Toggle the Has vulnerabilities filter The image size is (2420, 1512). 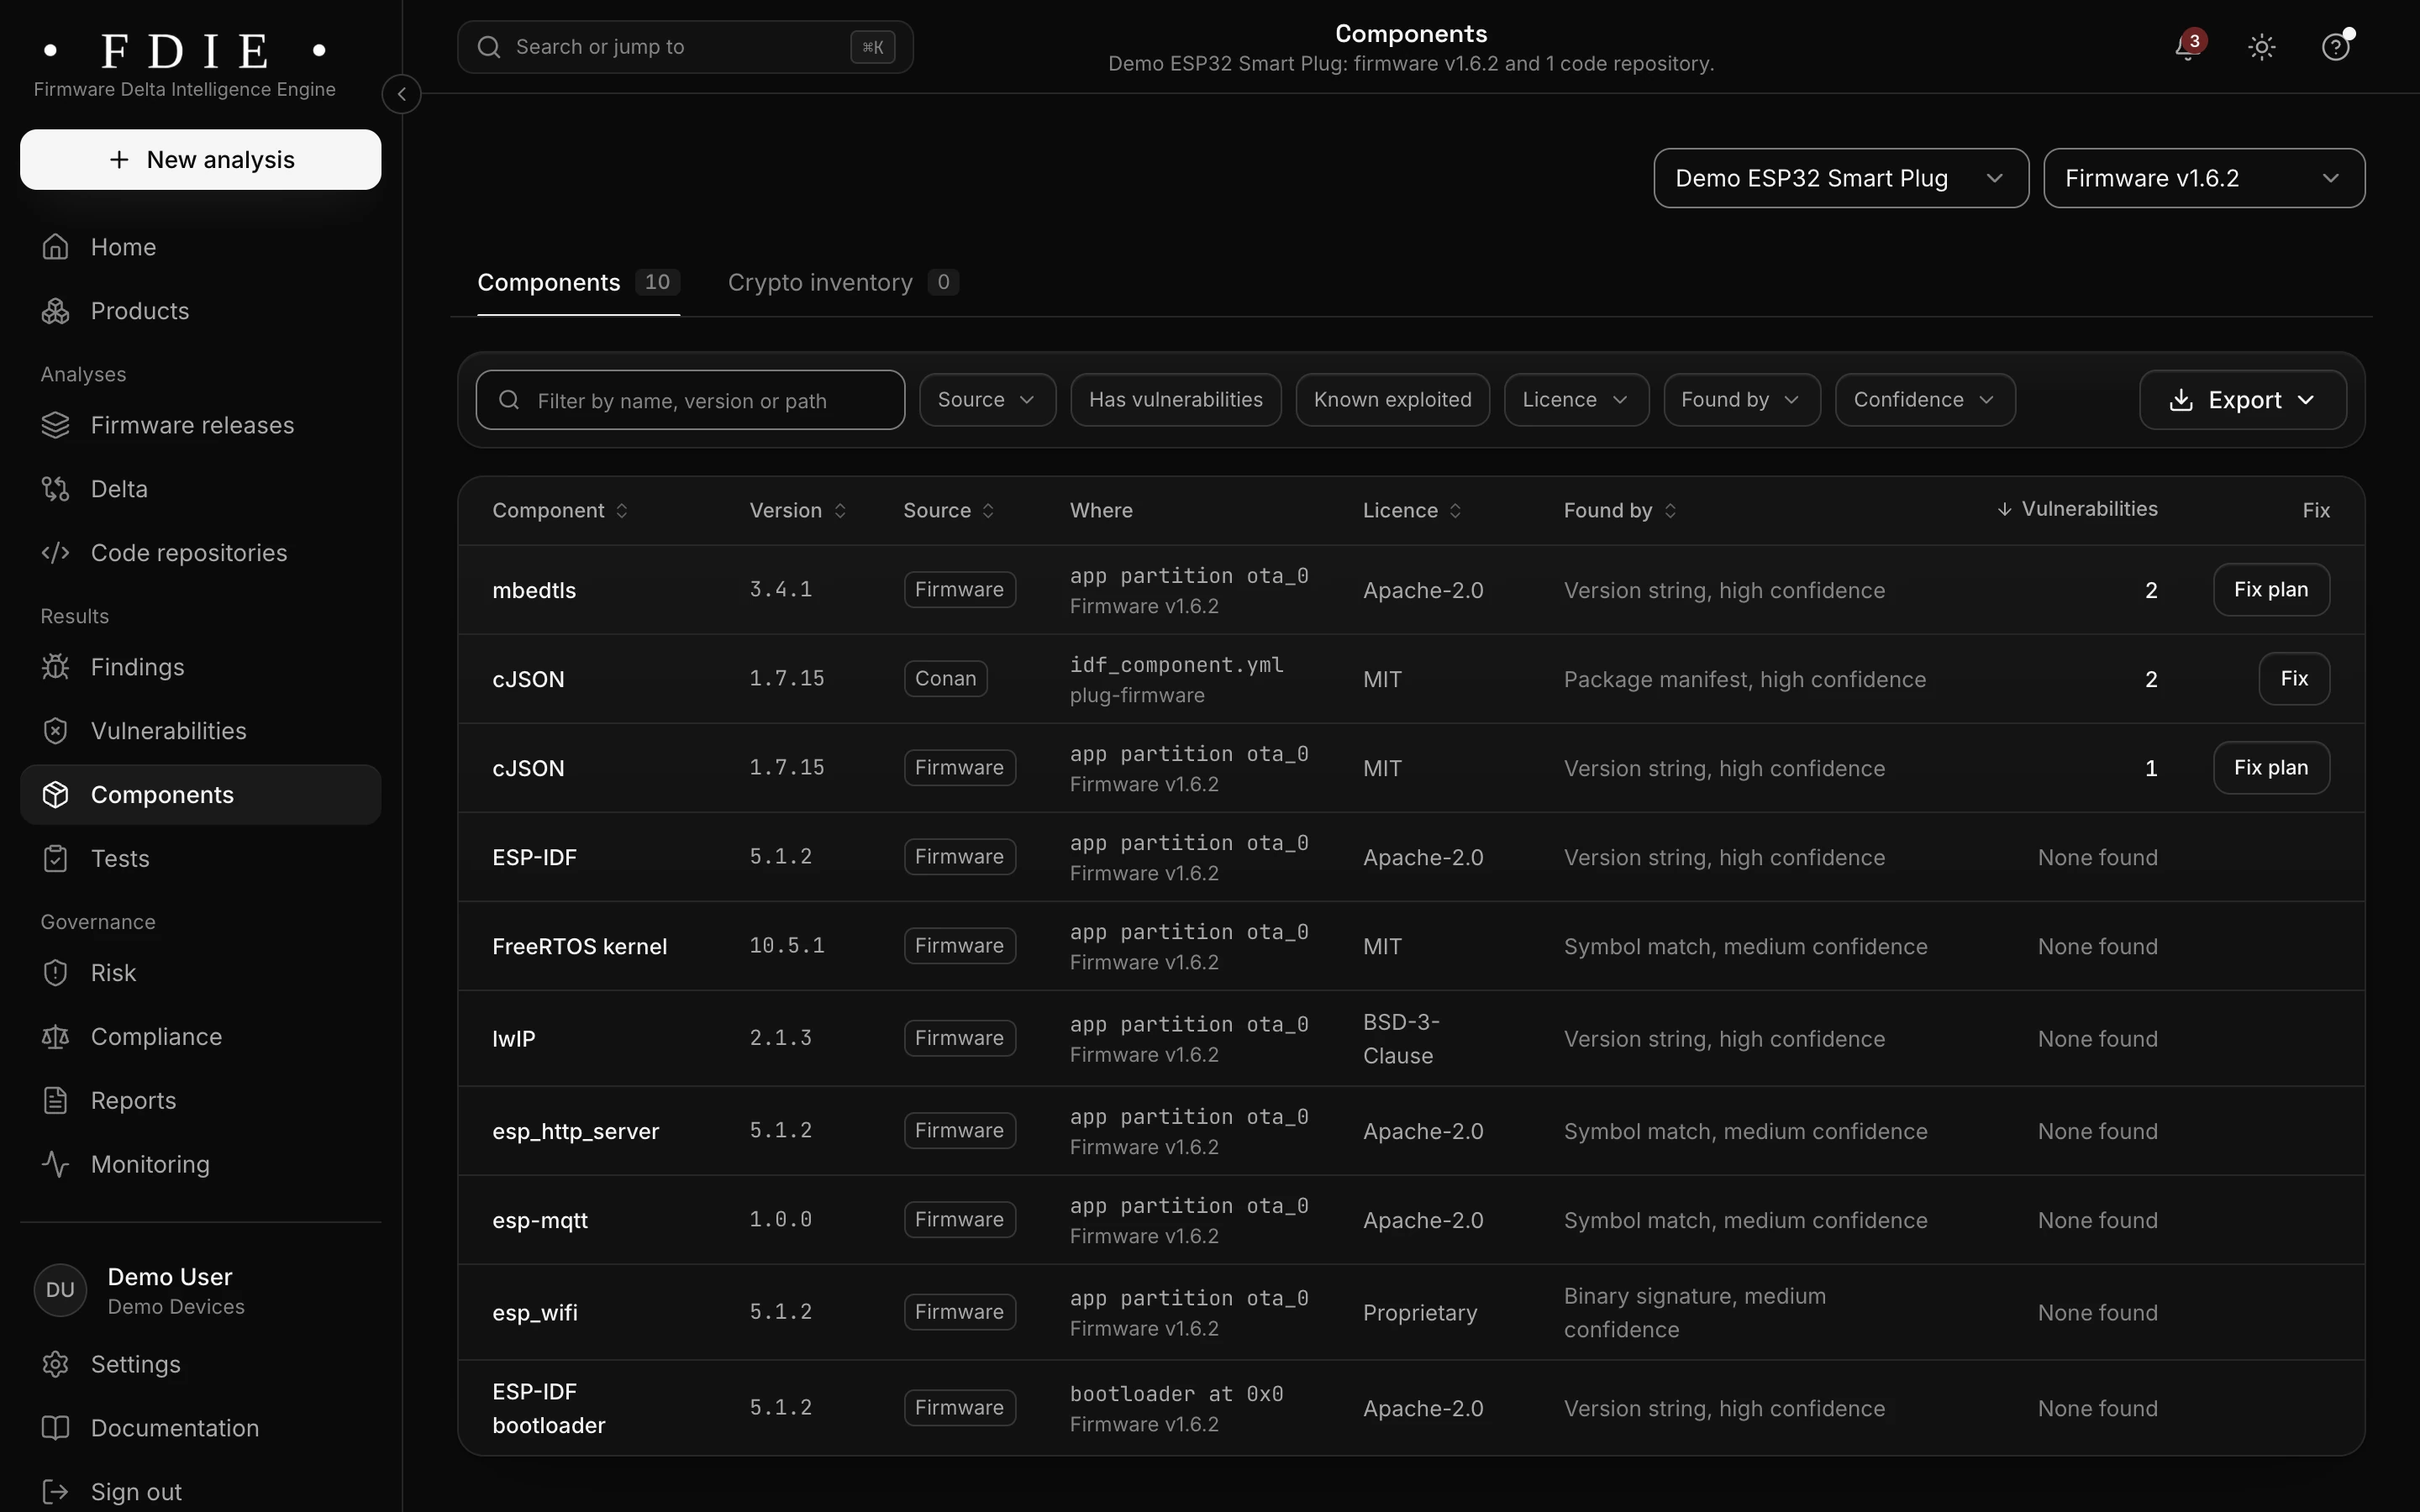[1175, 400]
